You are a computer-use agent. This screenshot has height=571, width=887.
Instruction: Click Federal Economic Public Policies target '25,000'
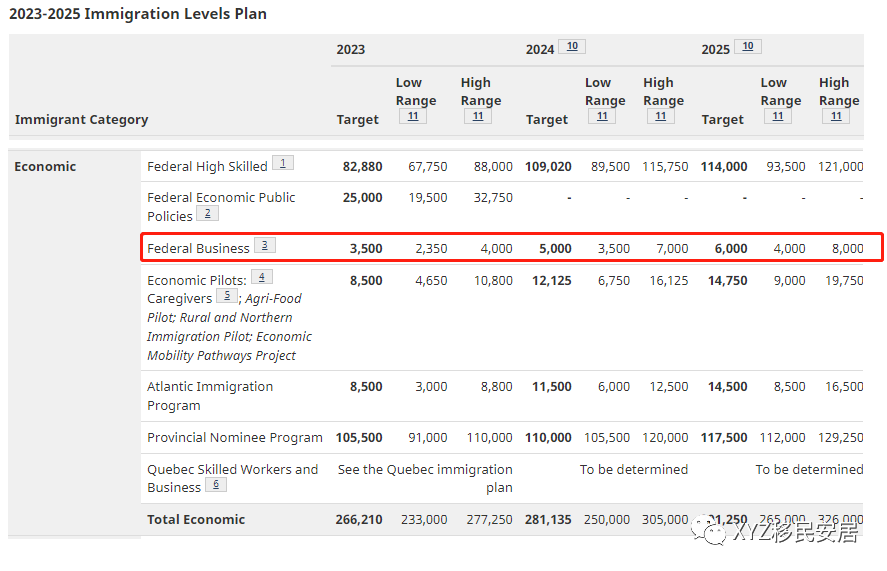pos(363,198)
